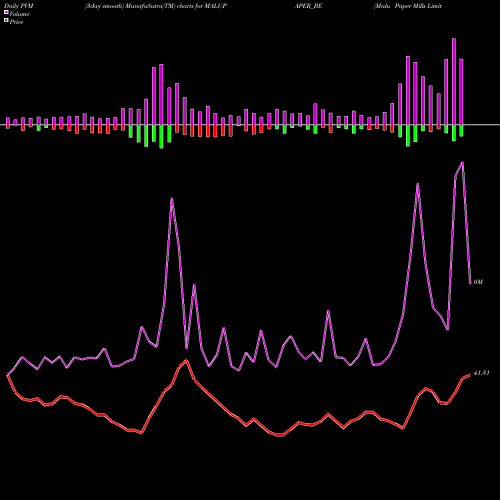
Task: Click the 'APER_BE' symbol text
Action: [x=308, y=6]
